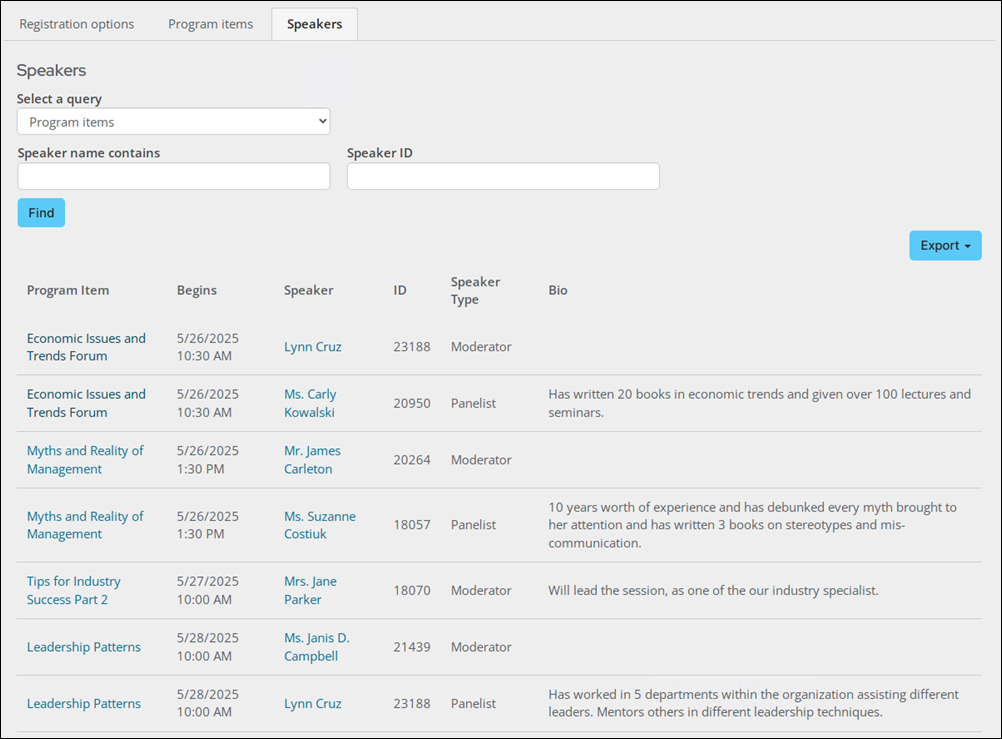This screenshot has height=739, width=1002.
Task: Expand the Export dropdown button
Action: point(945,245)
